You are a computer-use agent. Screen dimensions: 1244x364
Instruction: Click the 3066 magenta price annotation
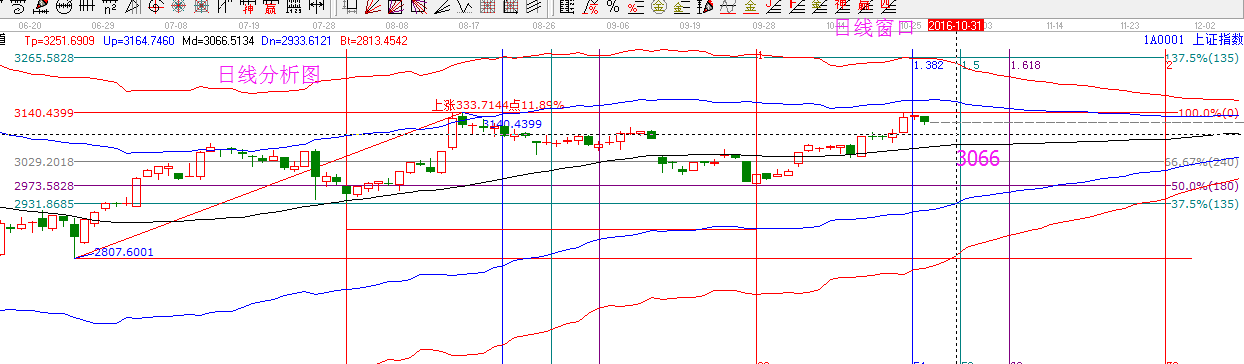pyautogui.click(x=978, y=159)
